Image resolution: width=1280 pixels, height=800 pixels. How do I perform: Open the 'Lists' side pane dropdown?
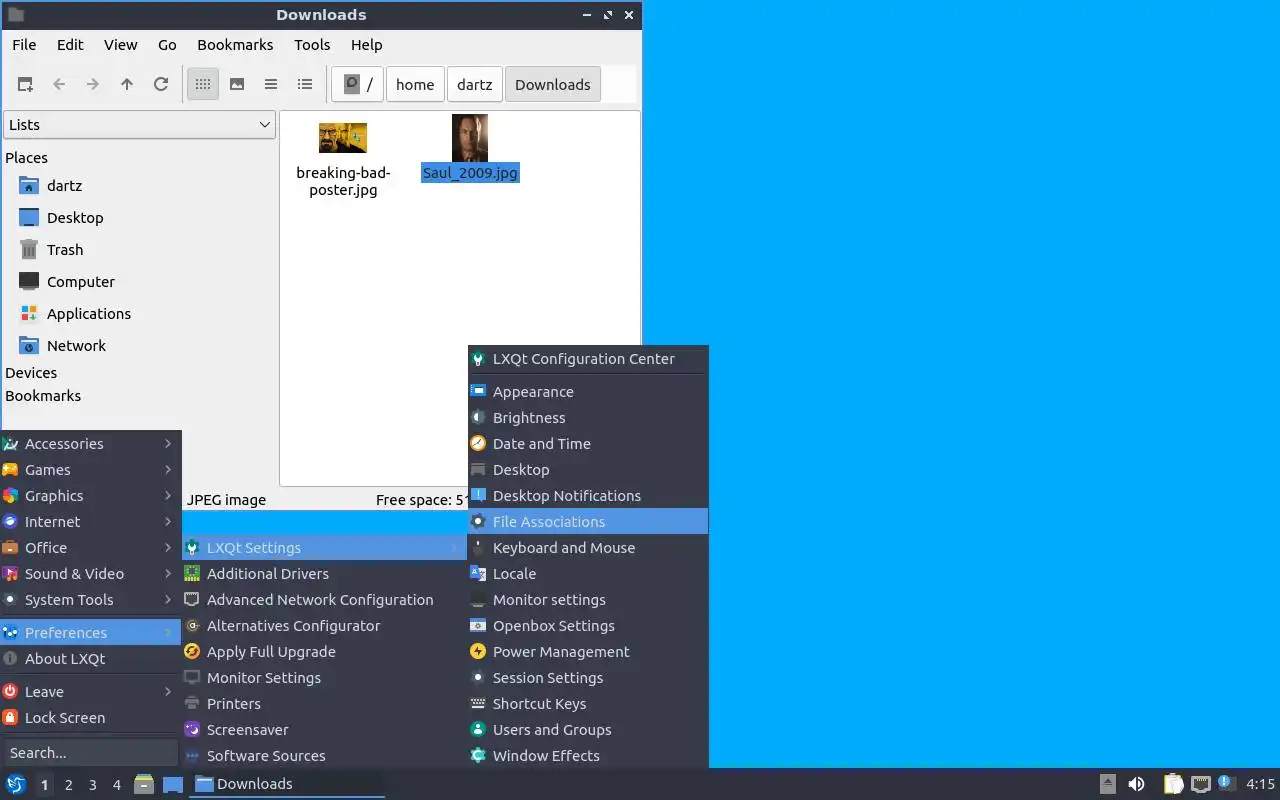pyautogui.click(x=139, y=125)
